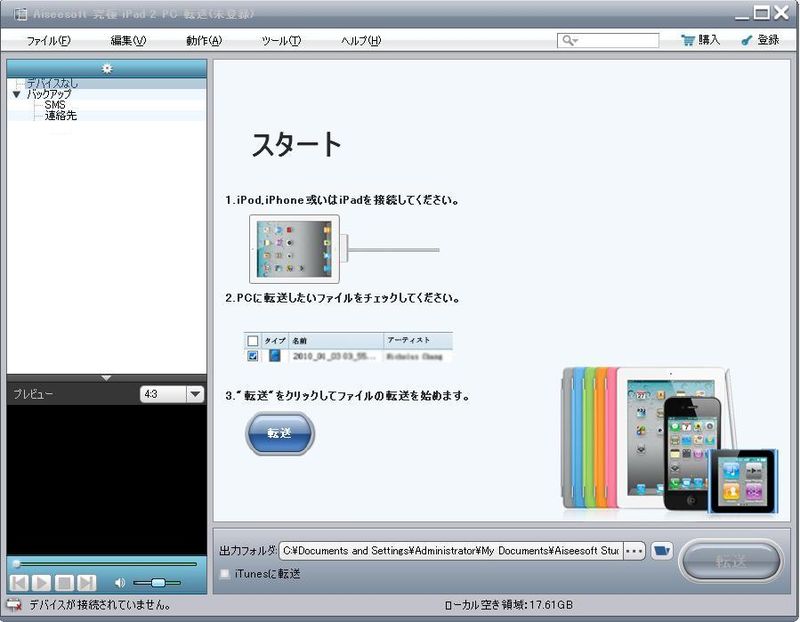Image resolution: width=800 pixels, height=622 pixels.
Task: Click the search input field
Action: pyautogui.click(x=608, y=40)
